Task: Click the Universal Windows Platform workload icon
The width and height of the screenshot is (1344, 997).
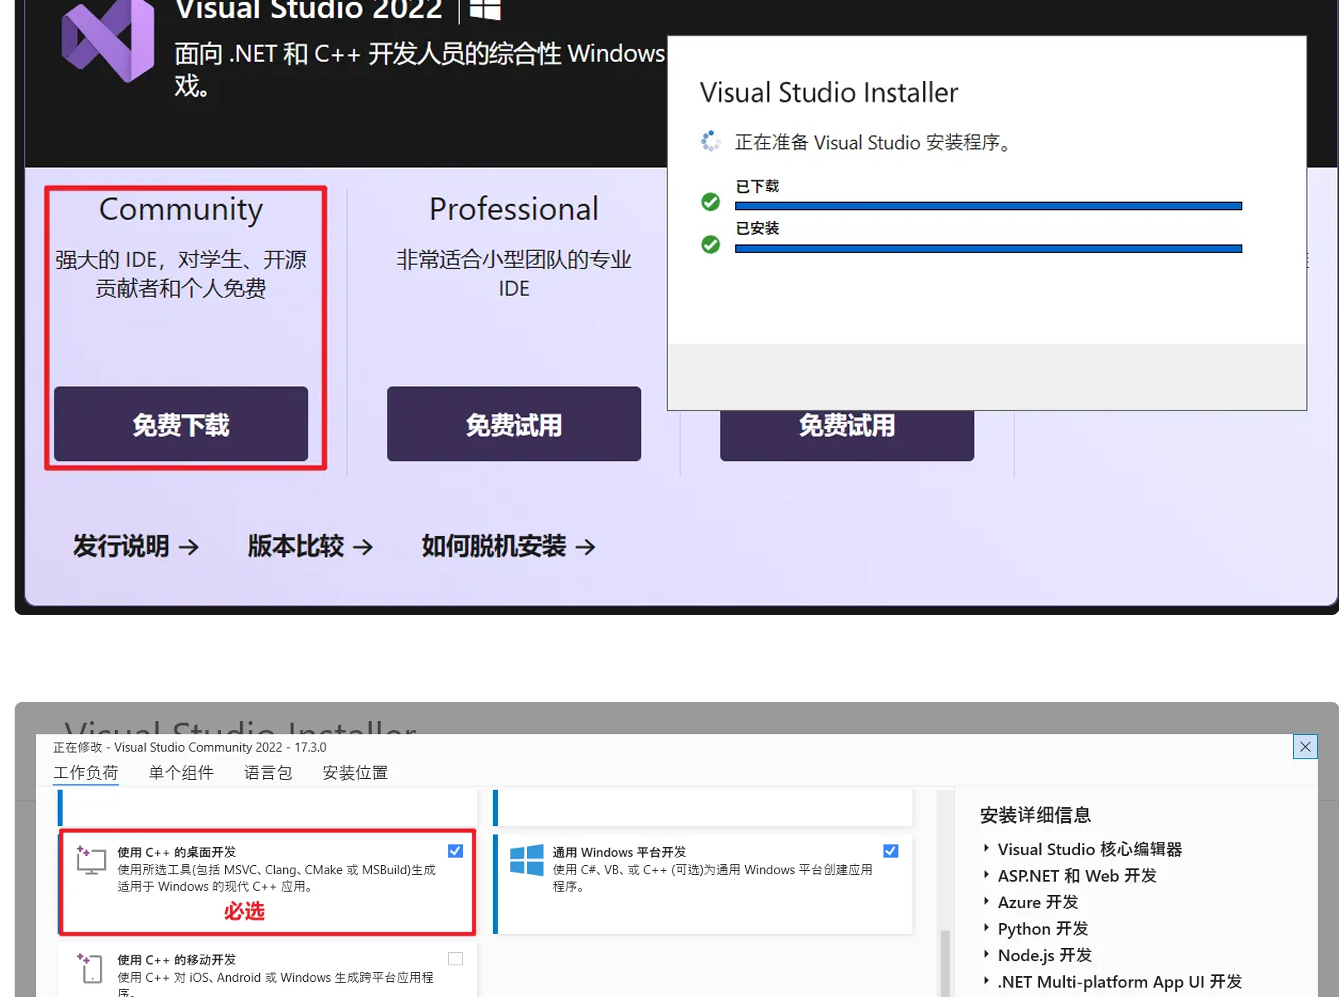Action: click(527, 860)
